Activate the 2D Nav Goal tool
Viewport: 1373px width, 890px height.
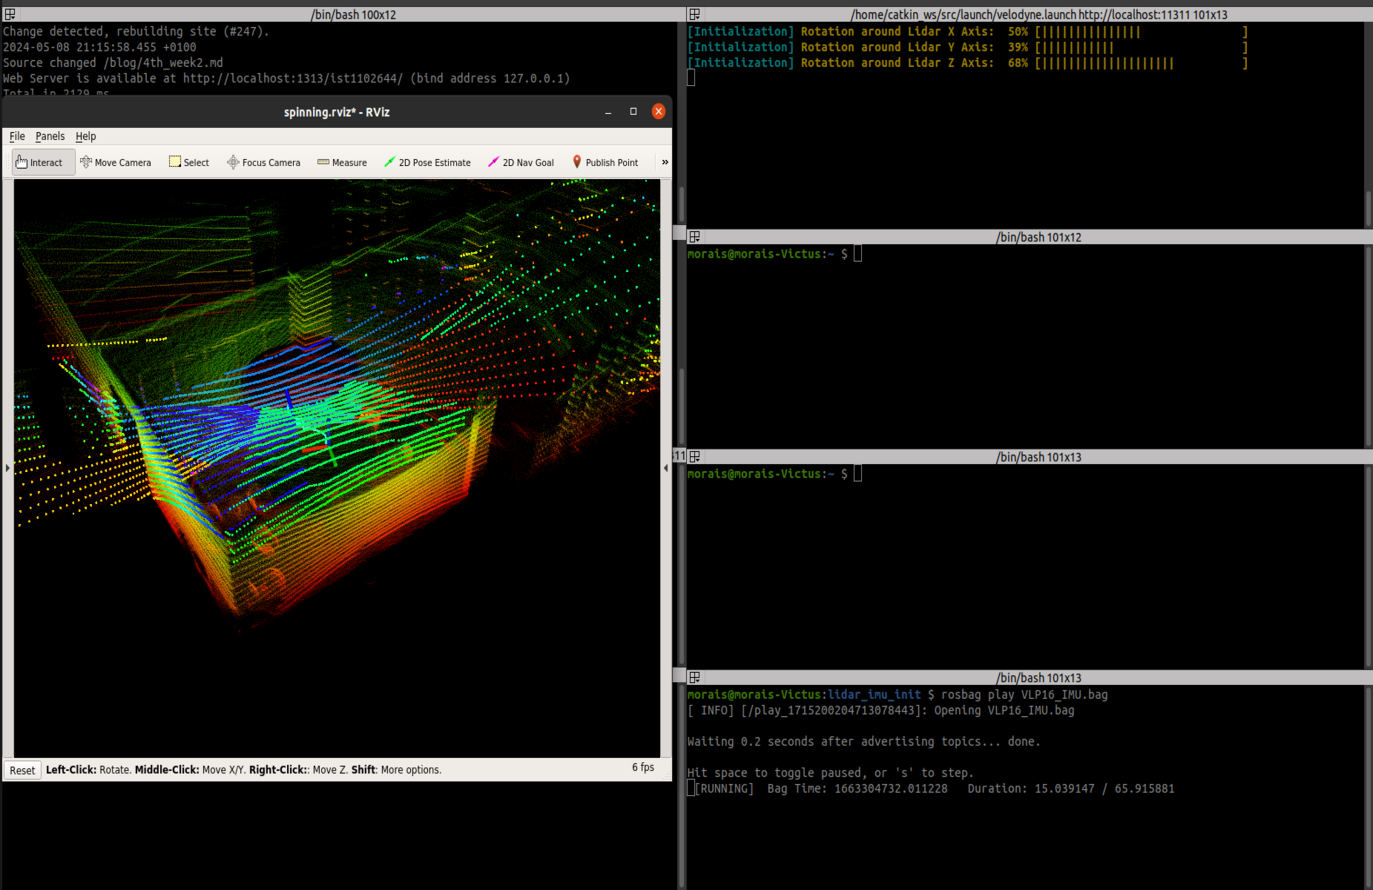pyautogui.click(x=520, y=162)
